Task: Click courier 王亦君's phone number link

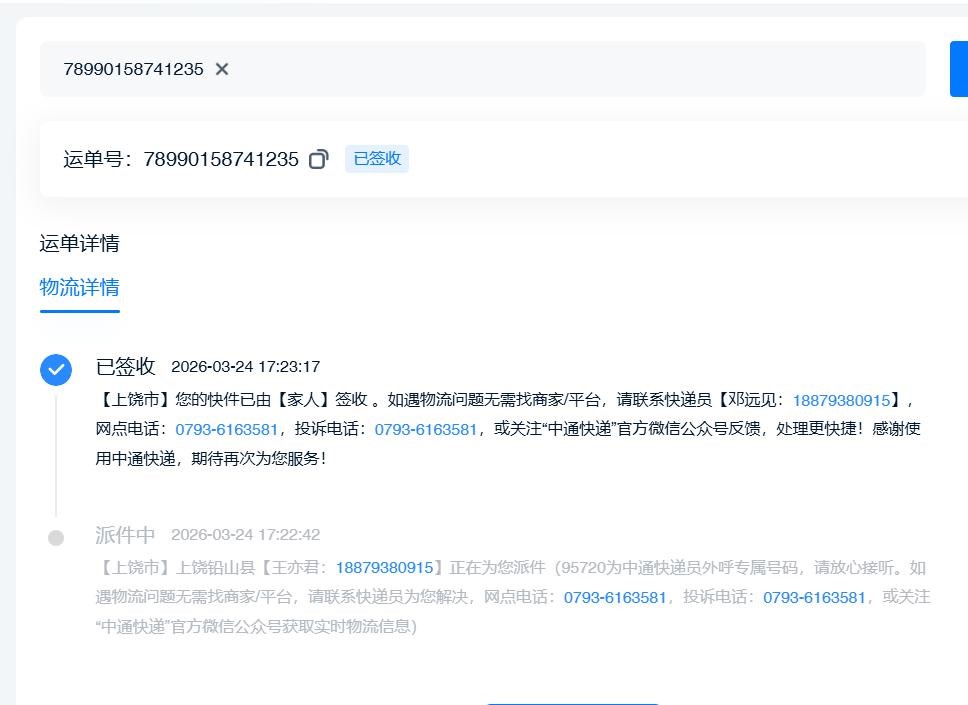Action: point(384,568)
